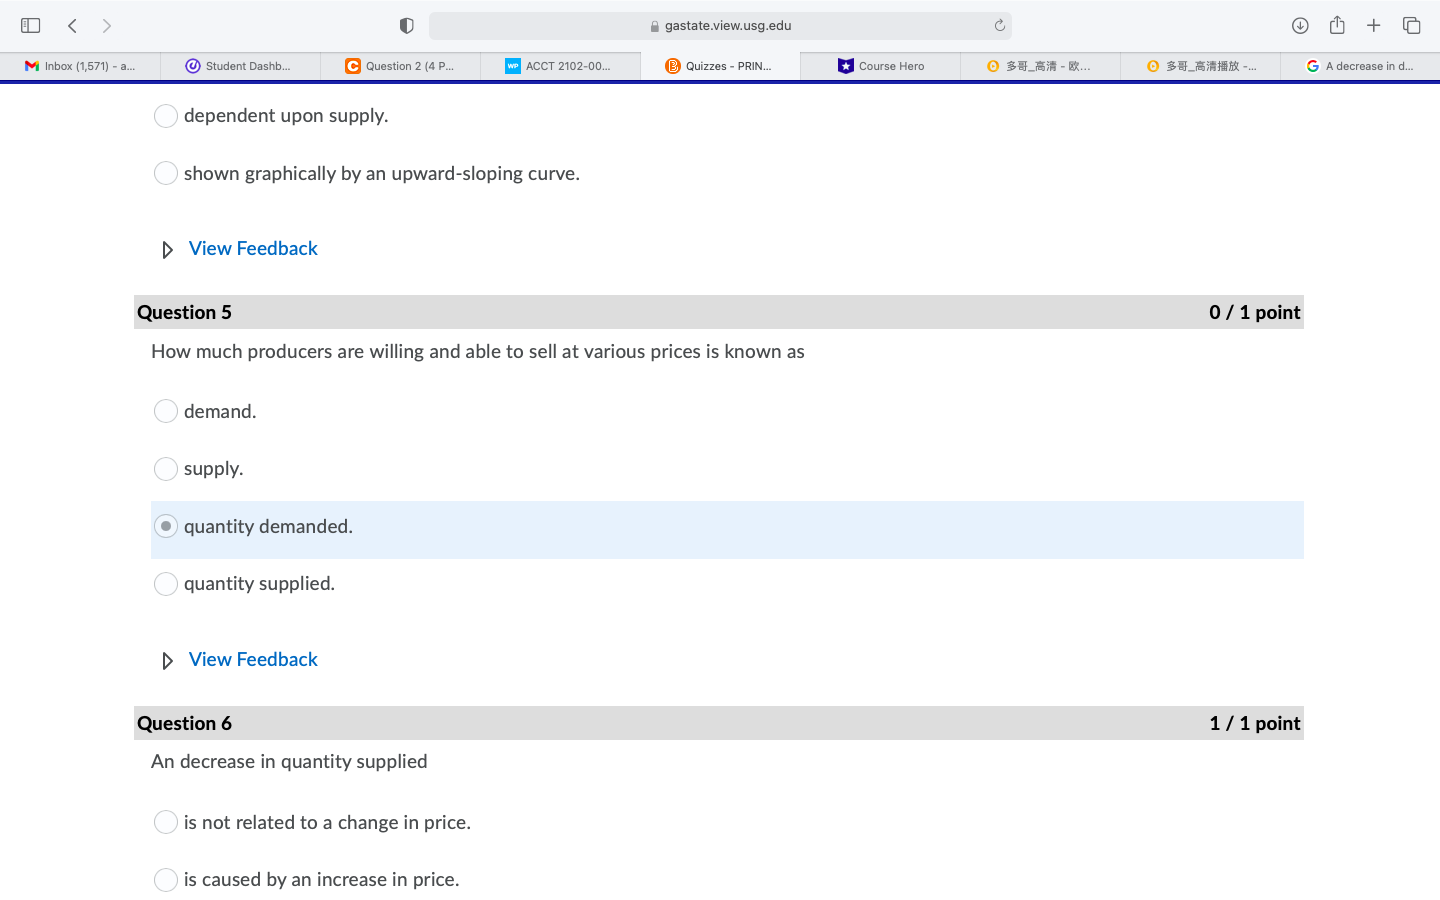This screenshot has width=1440, height=900.
Task: Select "quantity supplied." for Question 5
Action: pos(166,583)
